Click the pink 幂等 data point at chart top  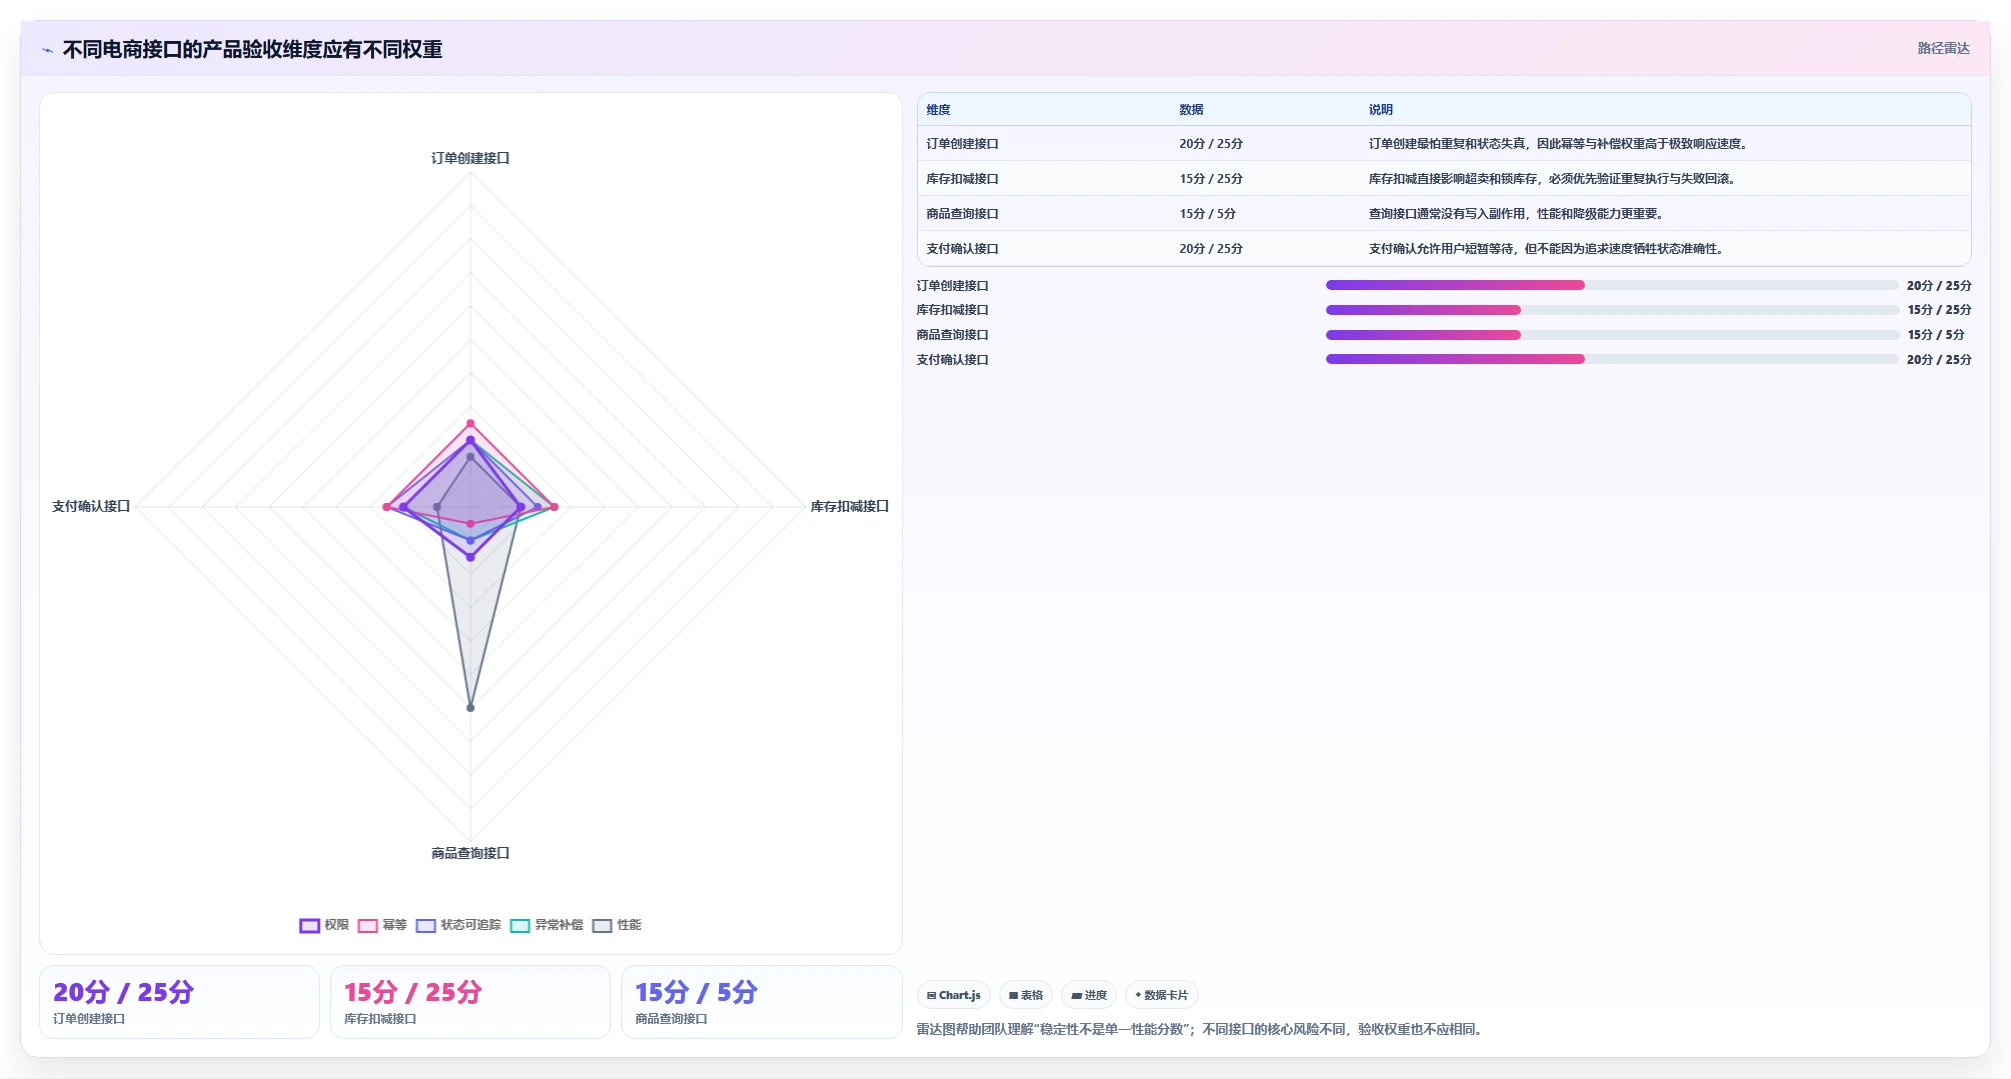(x=470, y=424)
